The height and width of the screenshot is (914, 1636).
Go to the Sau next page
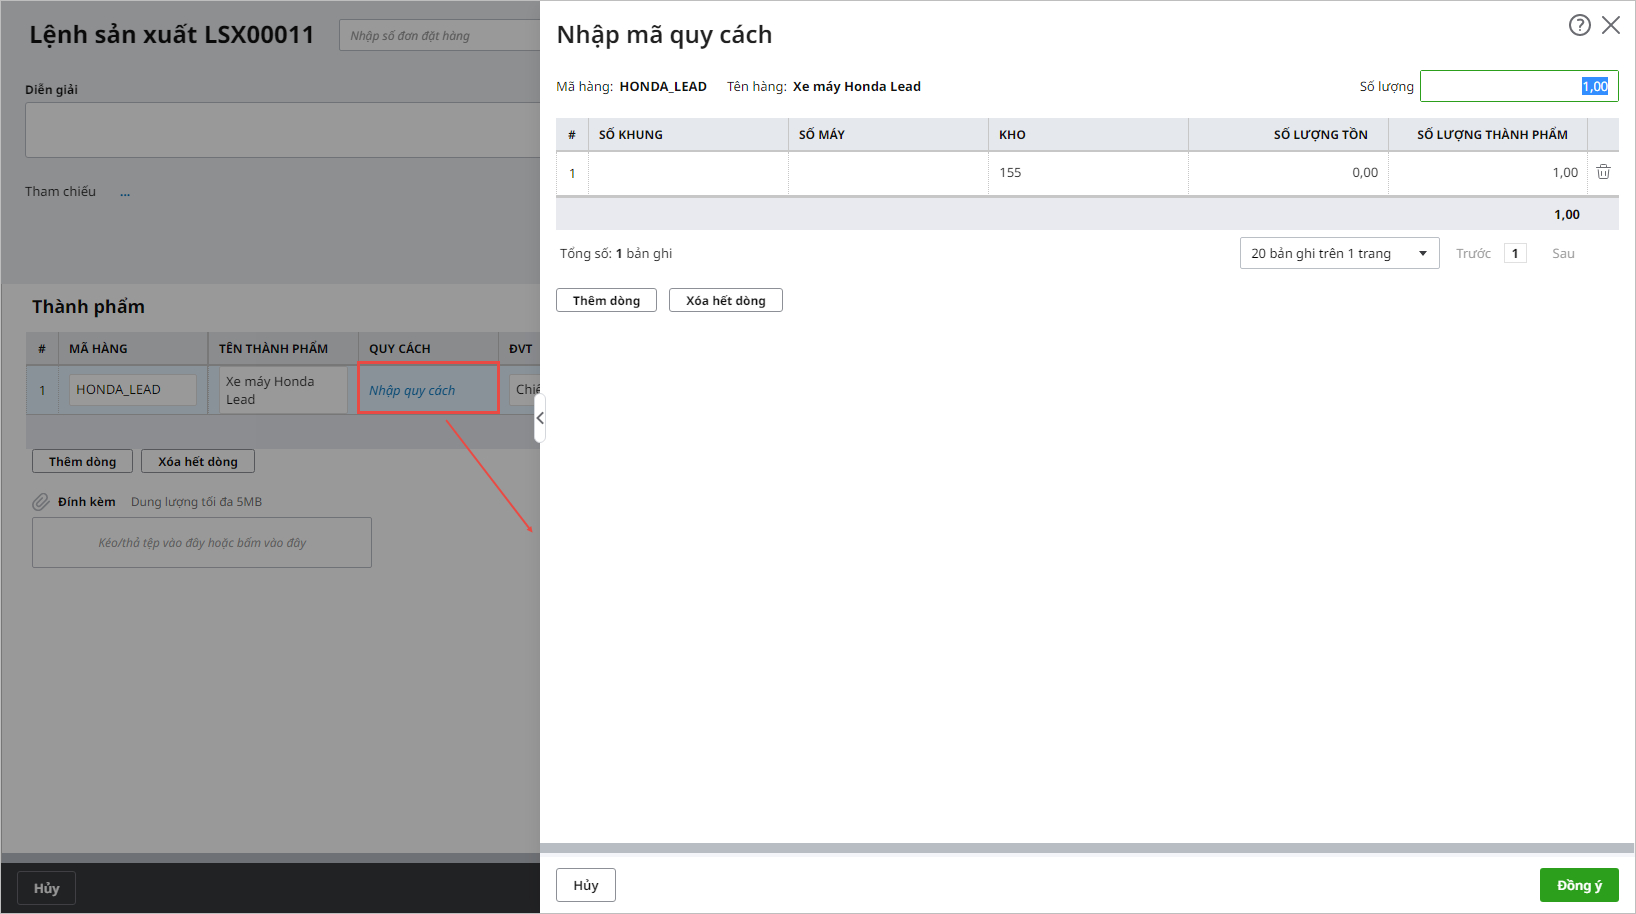click(1563, 253)
